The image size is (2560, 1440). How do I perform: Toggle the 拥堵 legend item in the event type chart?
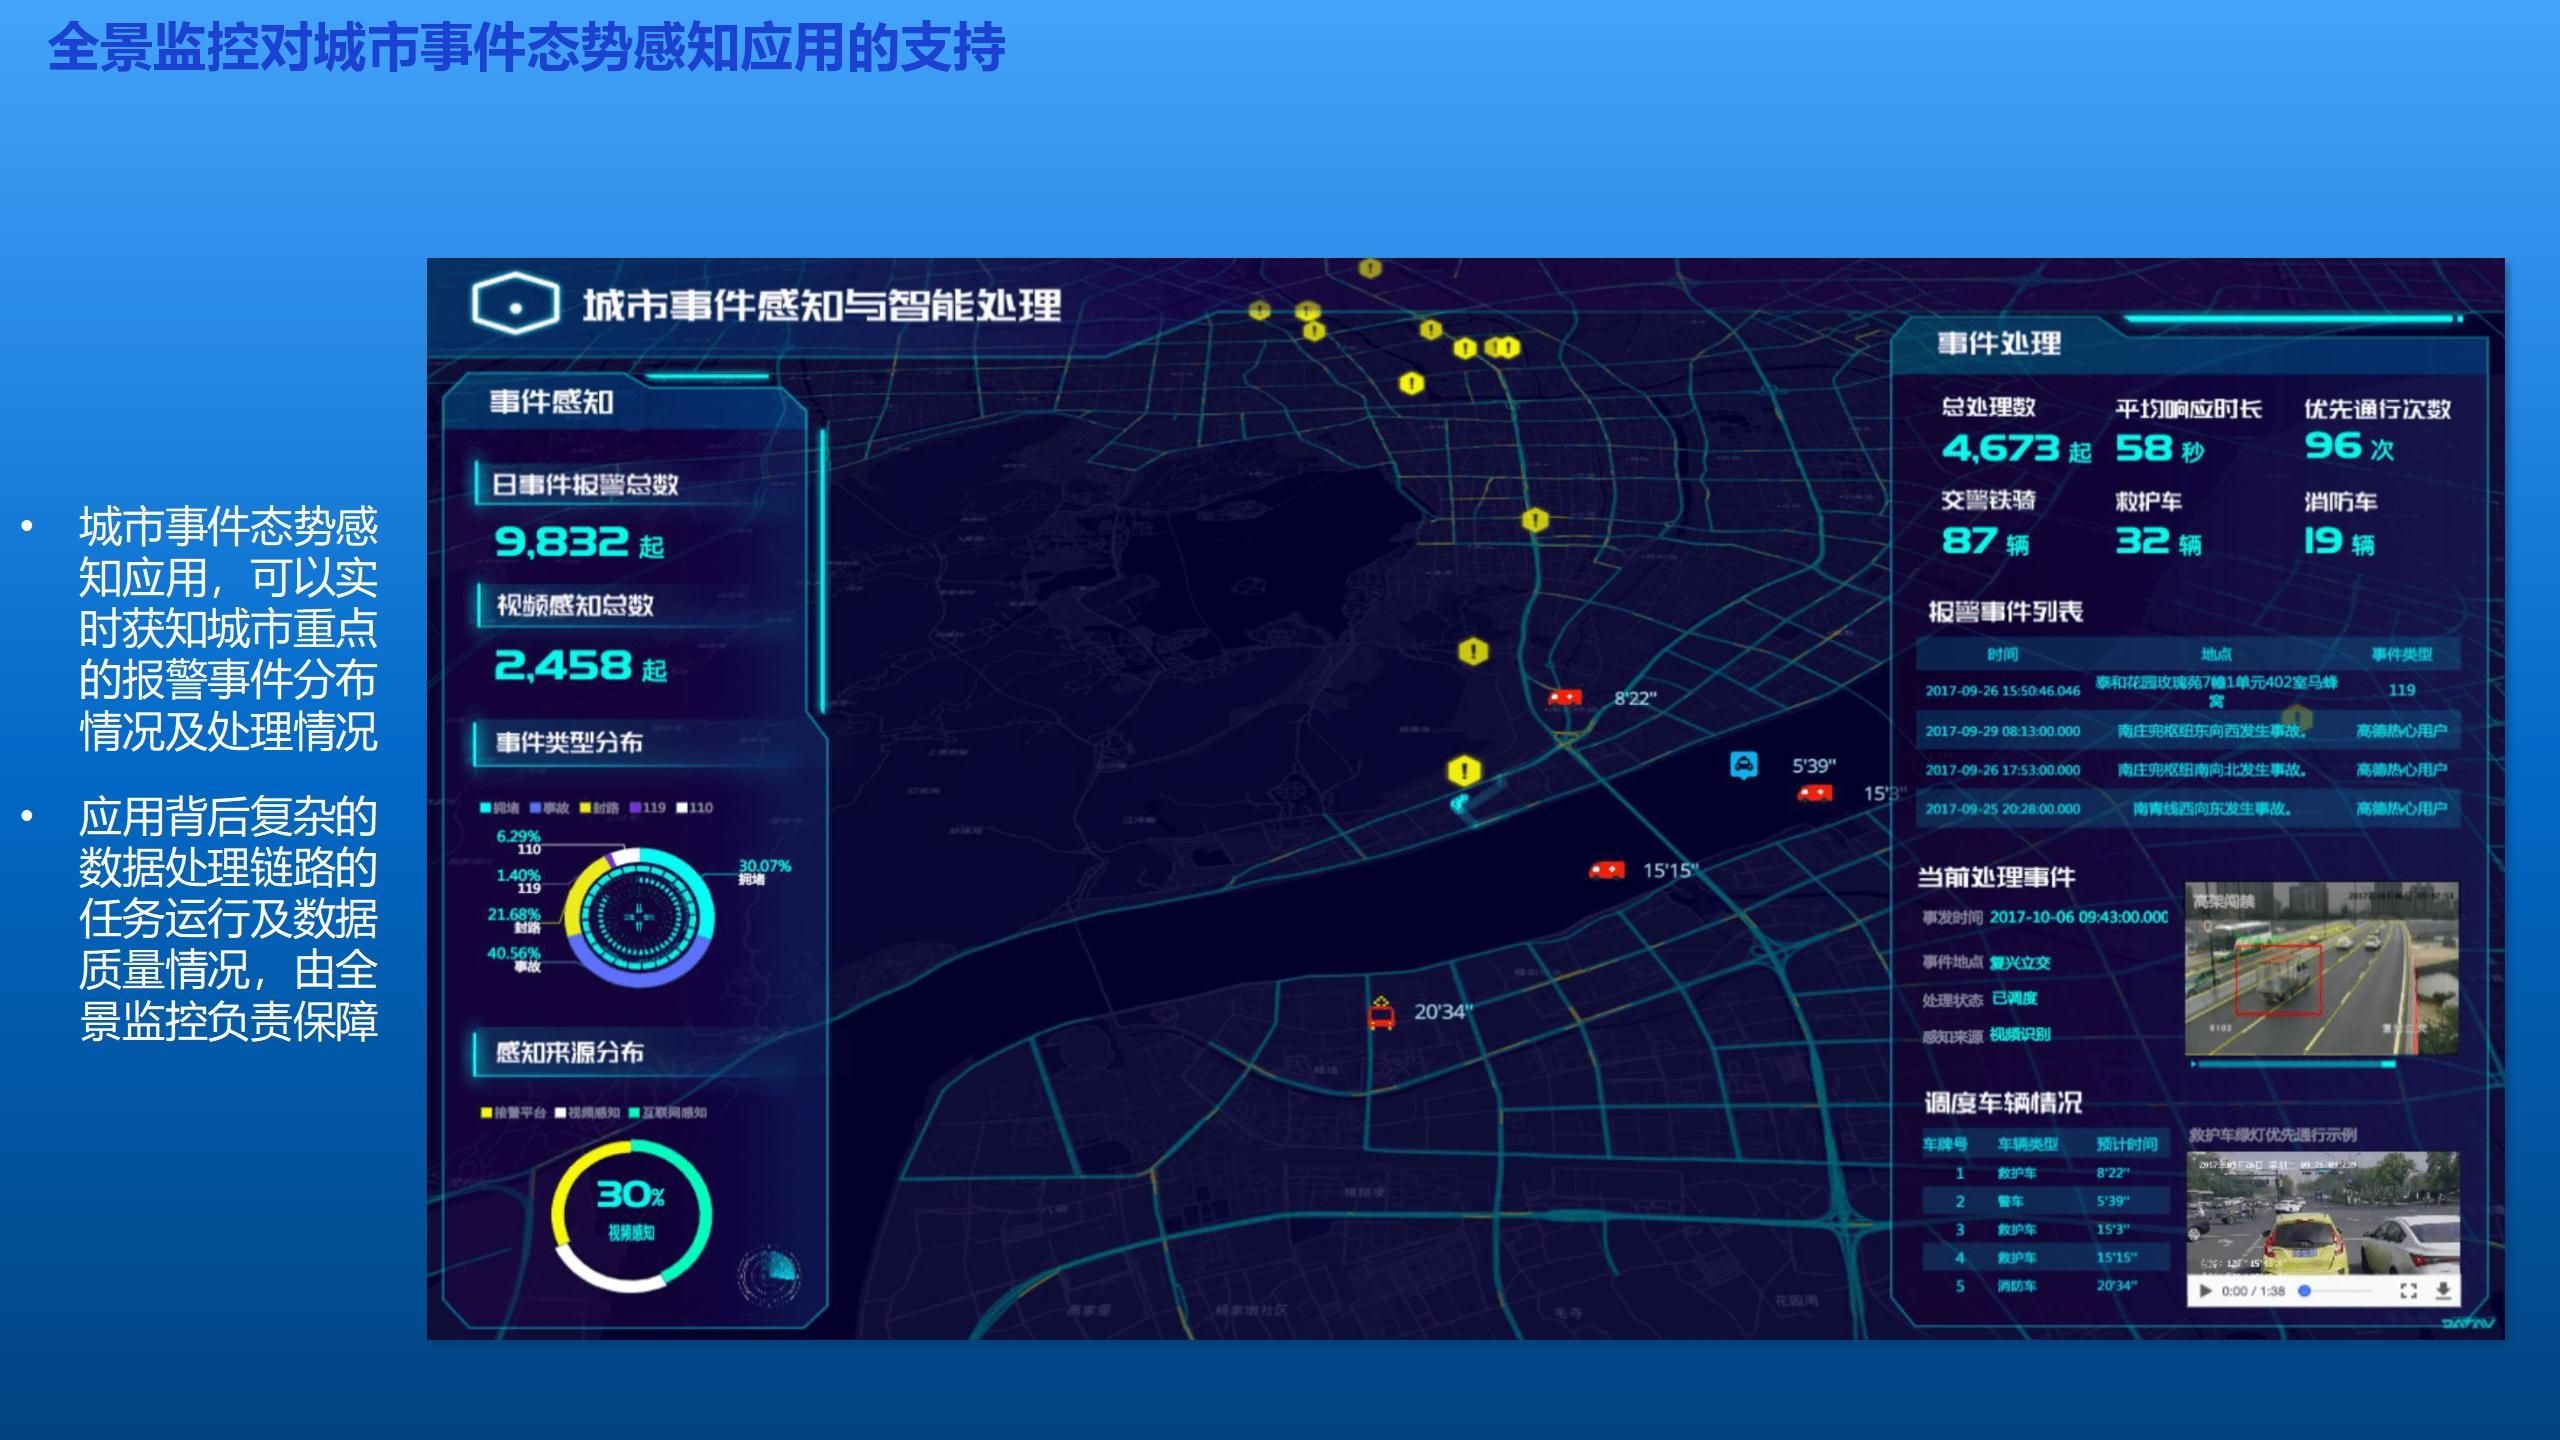tap(499, 808)
